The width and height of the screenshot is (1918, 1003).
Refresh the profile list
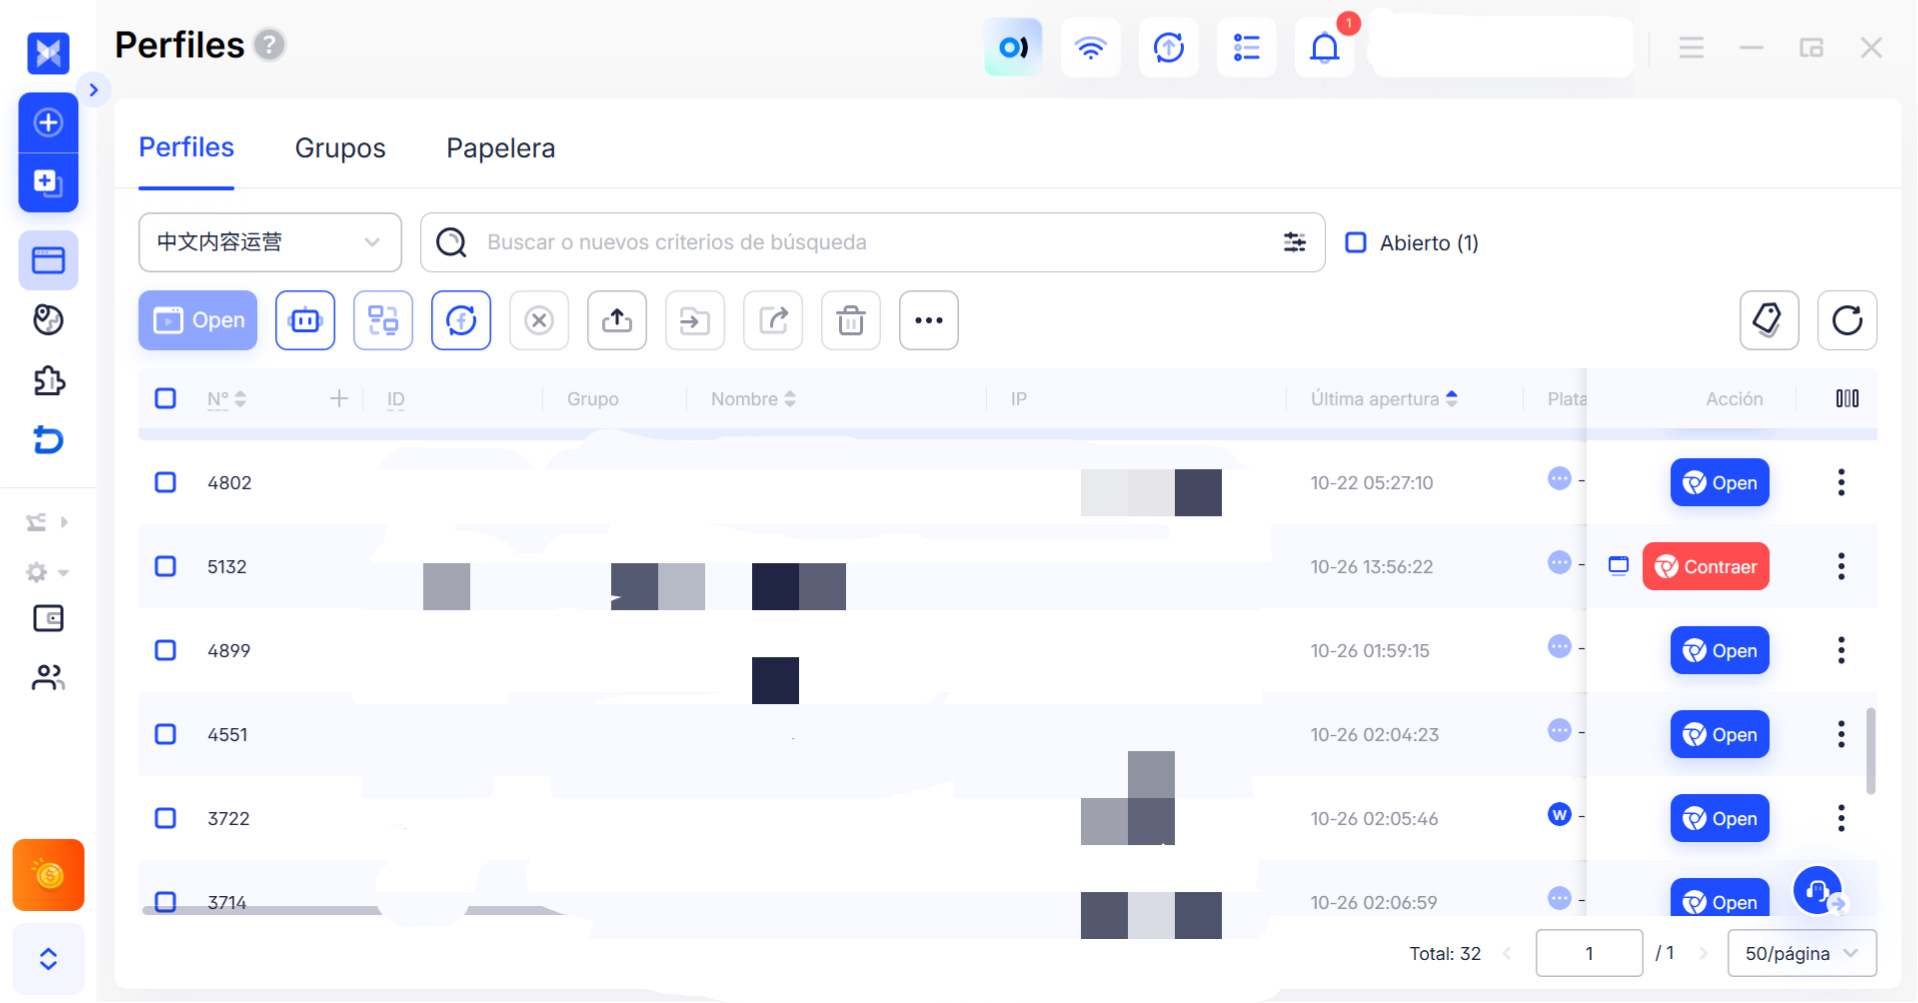1847,320
